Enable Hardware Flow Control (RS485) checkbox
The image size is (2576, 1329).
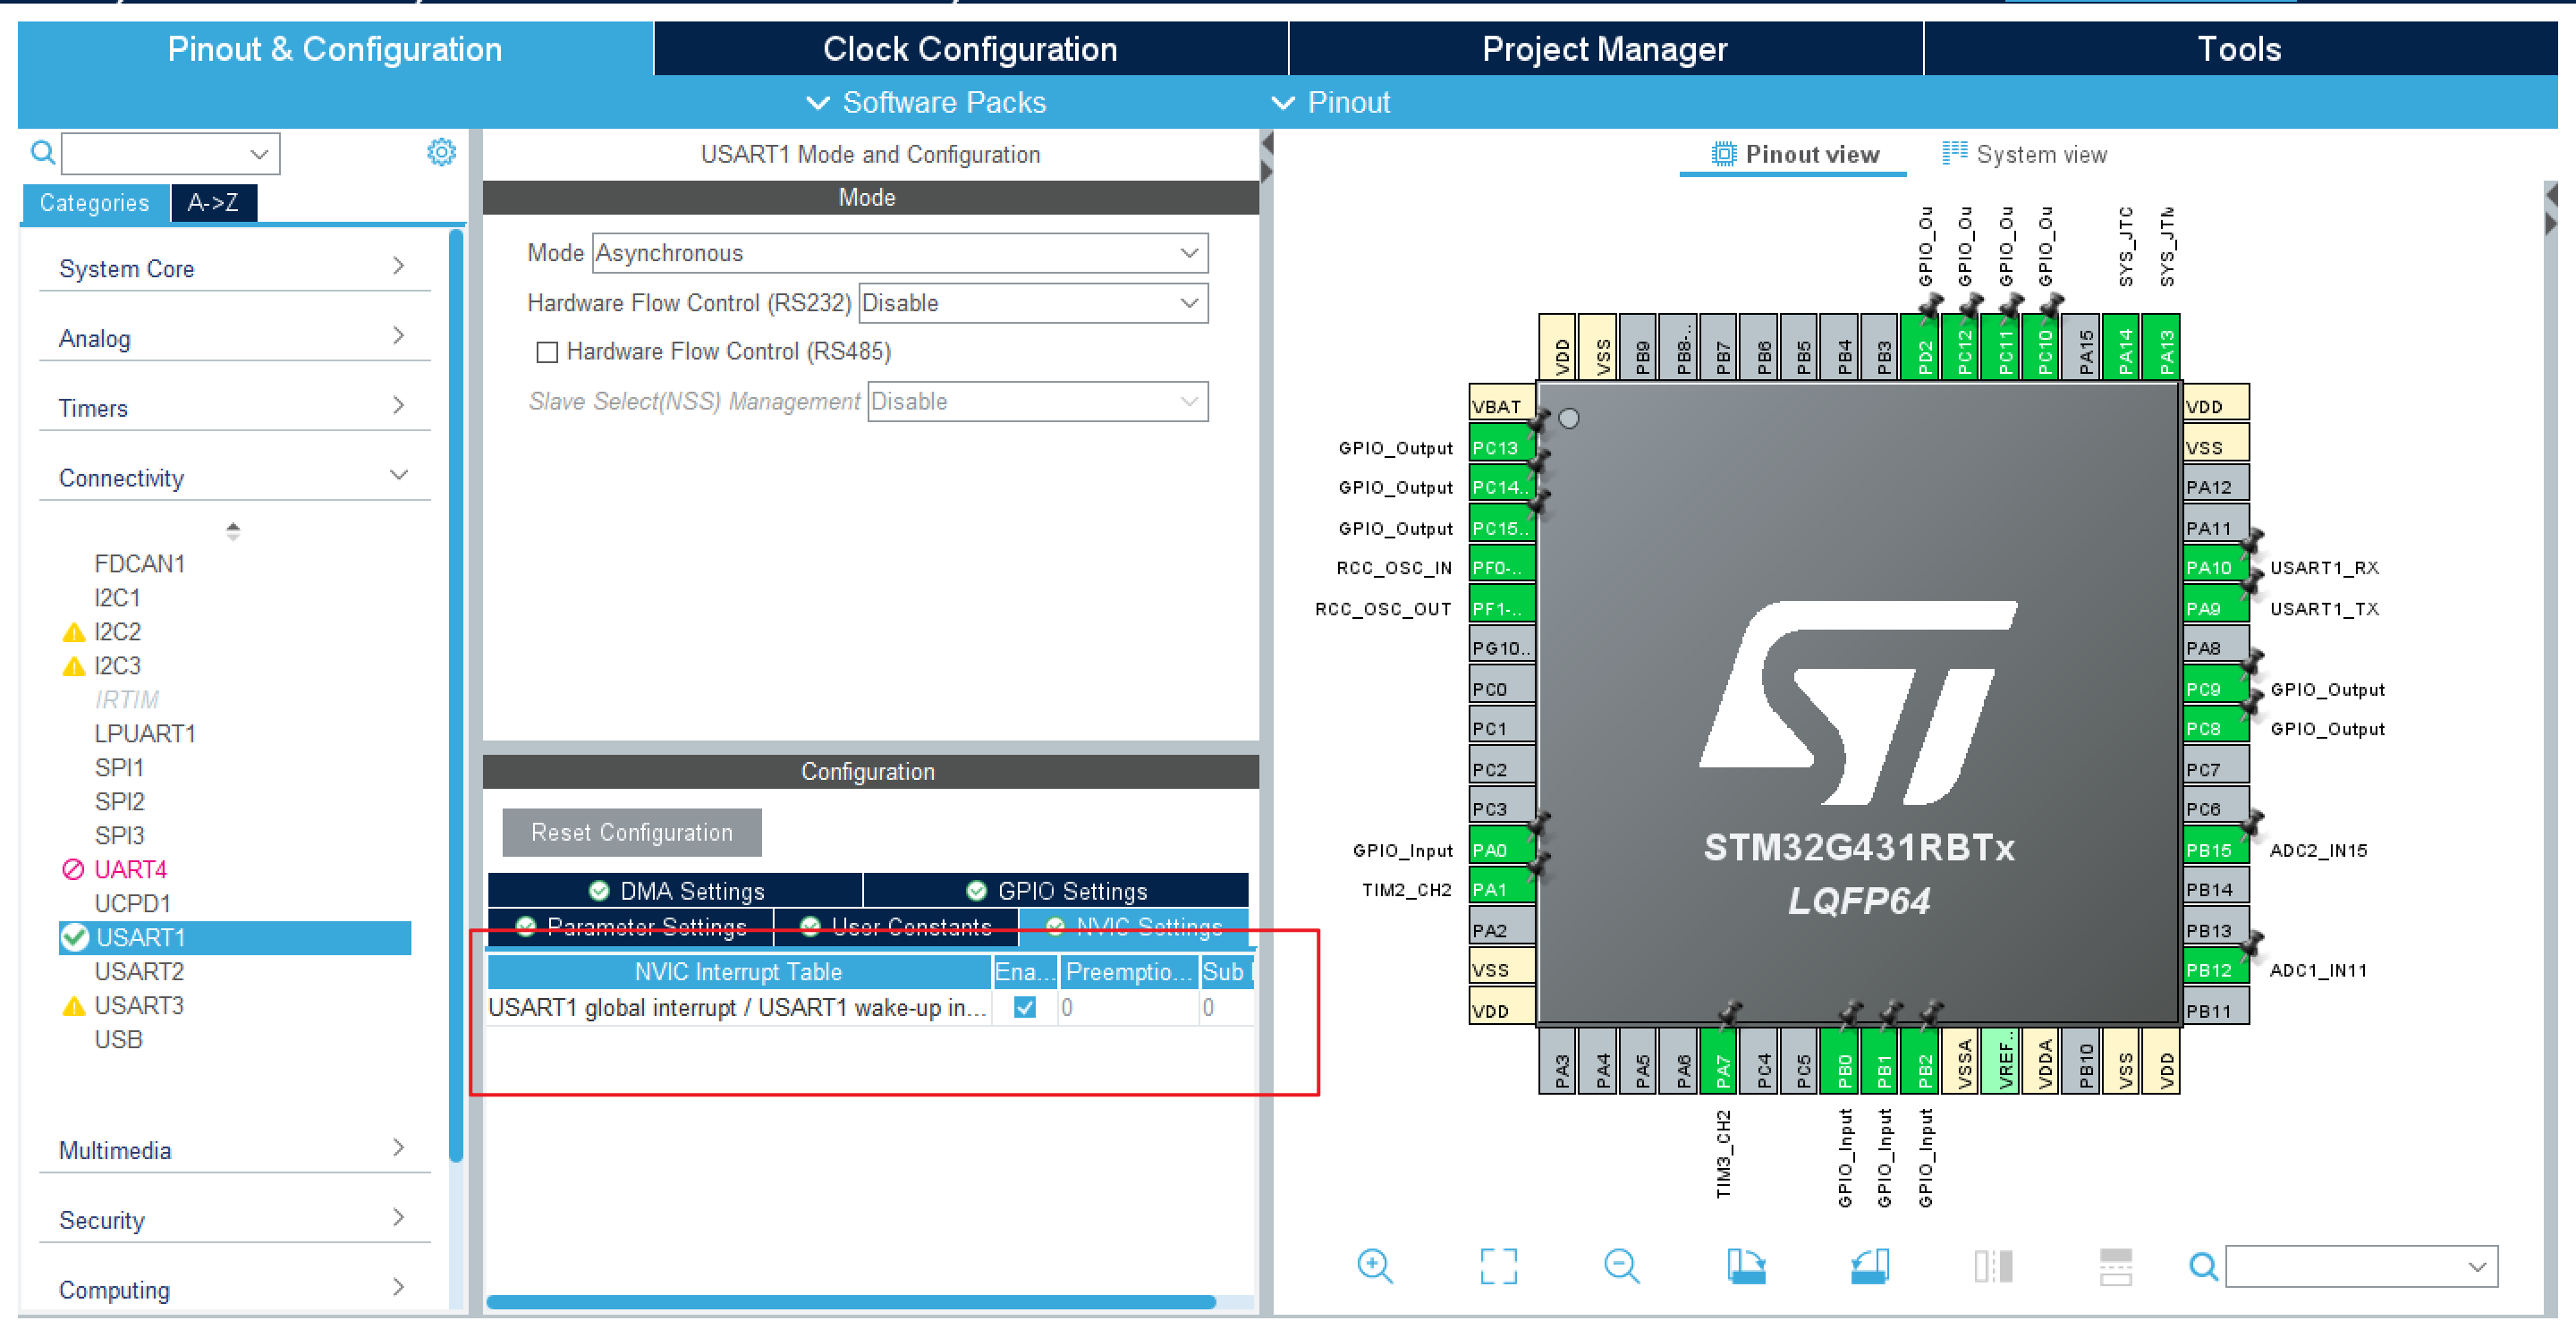(x=547, y=352)
